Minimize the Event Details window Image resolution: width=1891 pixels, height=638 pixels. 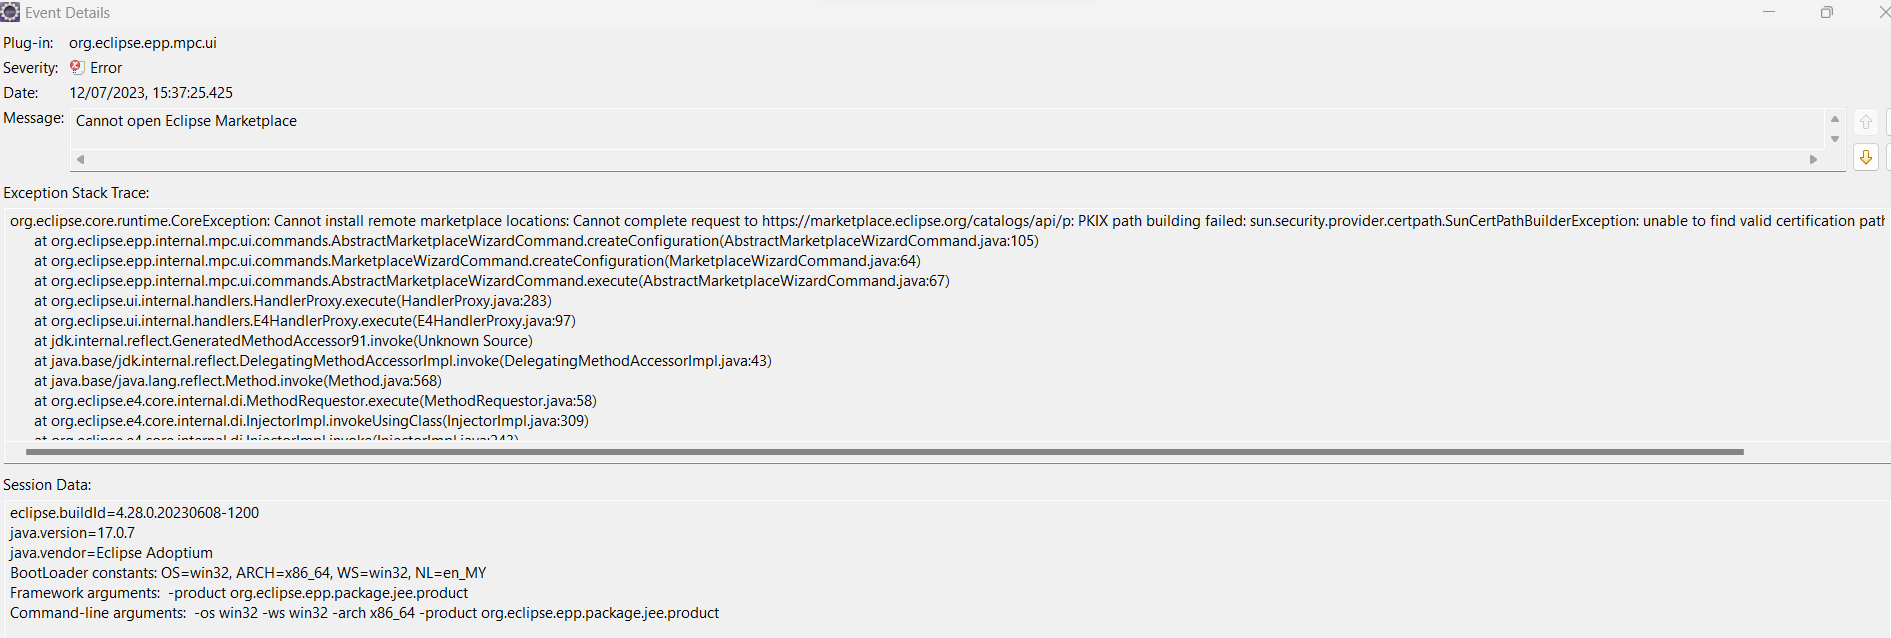[1769, 12]
